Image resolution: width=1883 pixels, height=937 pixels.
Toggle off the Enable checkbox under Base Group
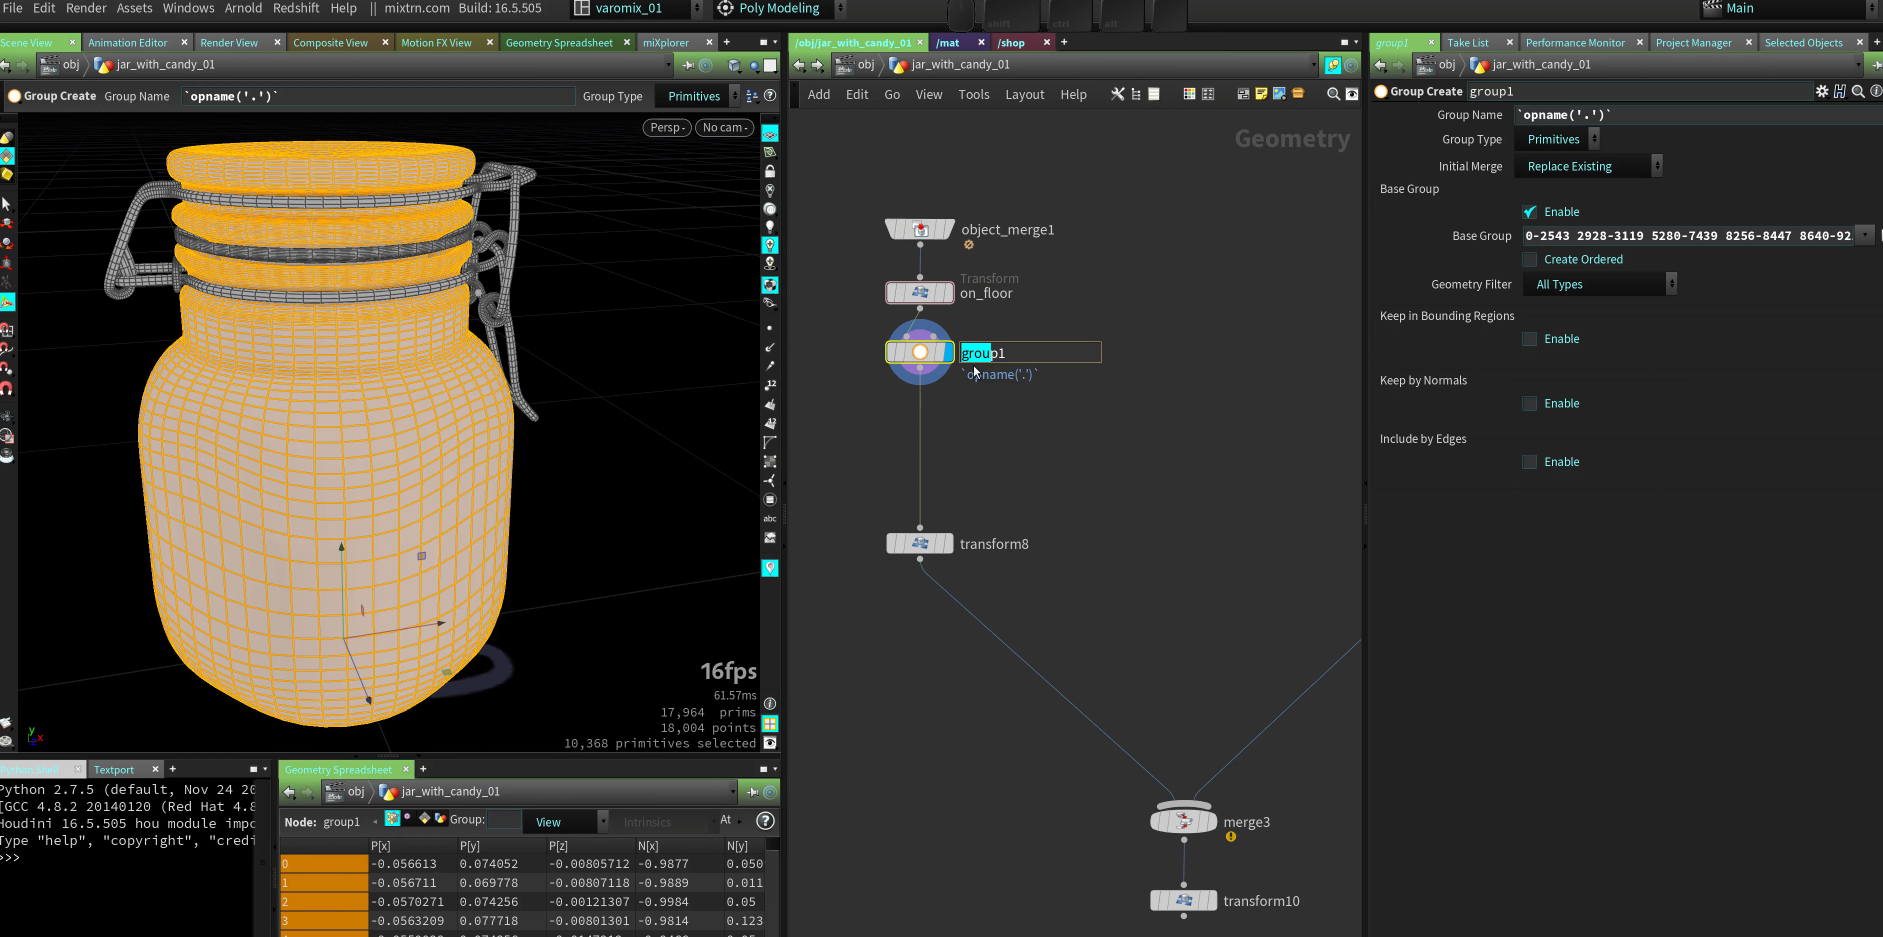pyautogui.click(x=1529, y=211)
